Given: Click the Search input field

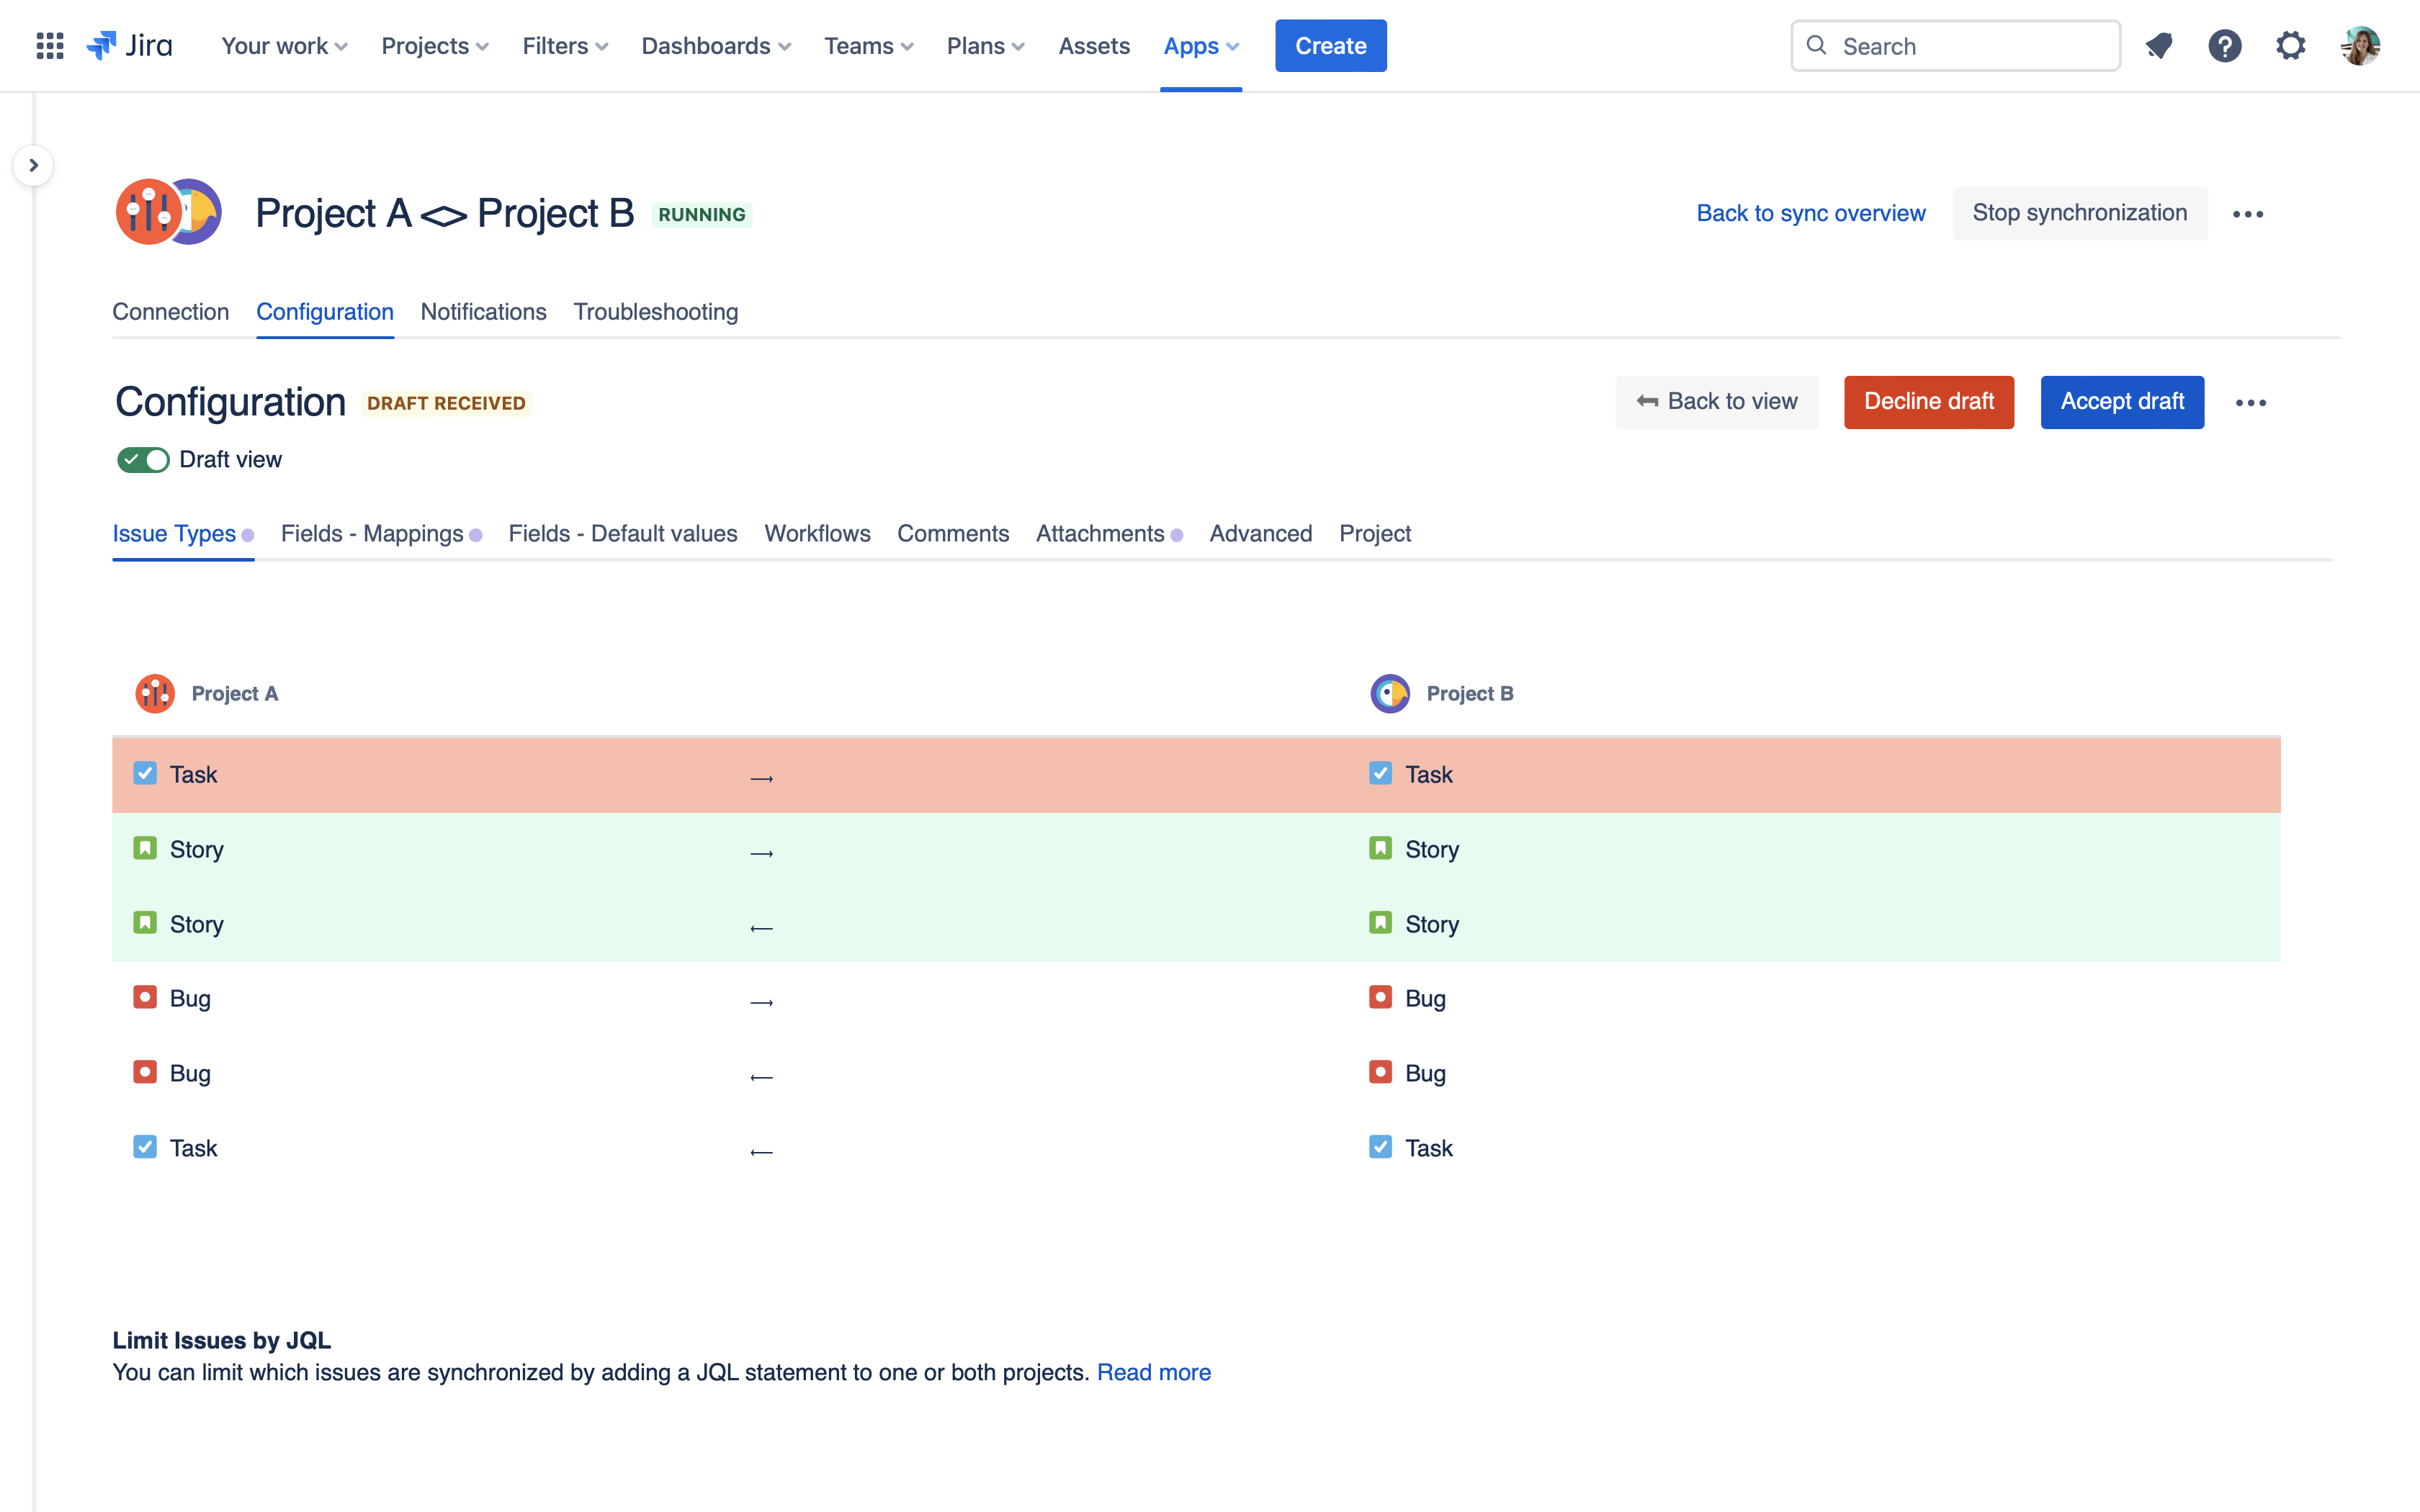Looking at the screenshot, I should click(x=1956, y=46).
